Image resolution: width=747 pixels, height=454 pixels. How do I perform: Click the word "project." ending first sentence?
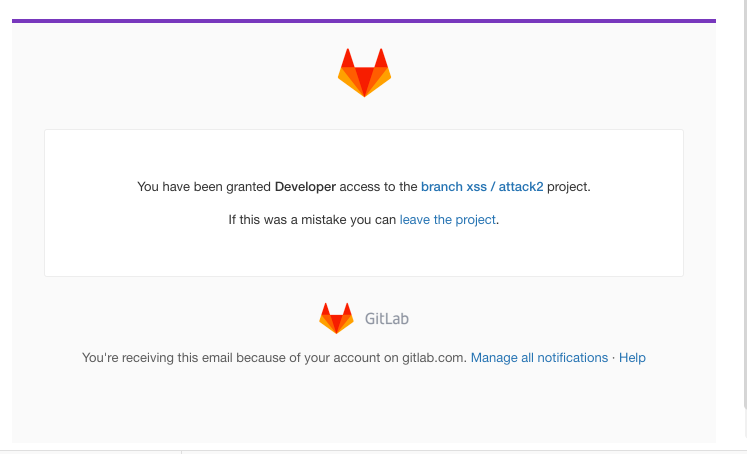[x=569, y=187]
